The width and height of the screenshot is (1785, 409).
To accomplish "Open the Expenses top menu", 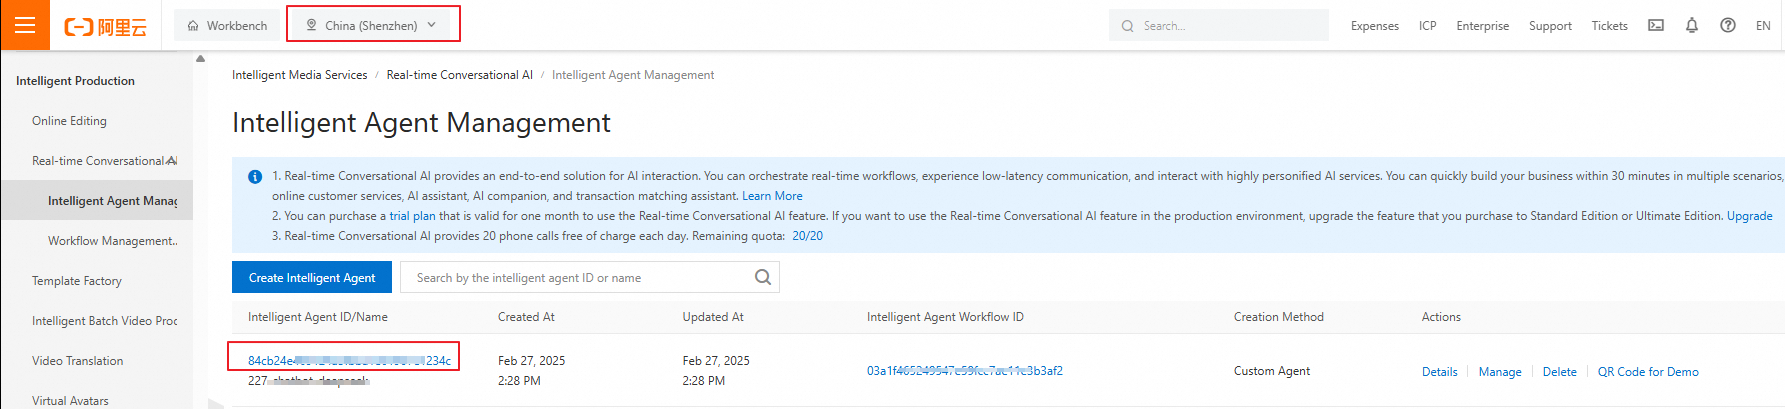I will (x=1374, y=26).
